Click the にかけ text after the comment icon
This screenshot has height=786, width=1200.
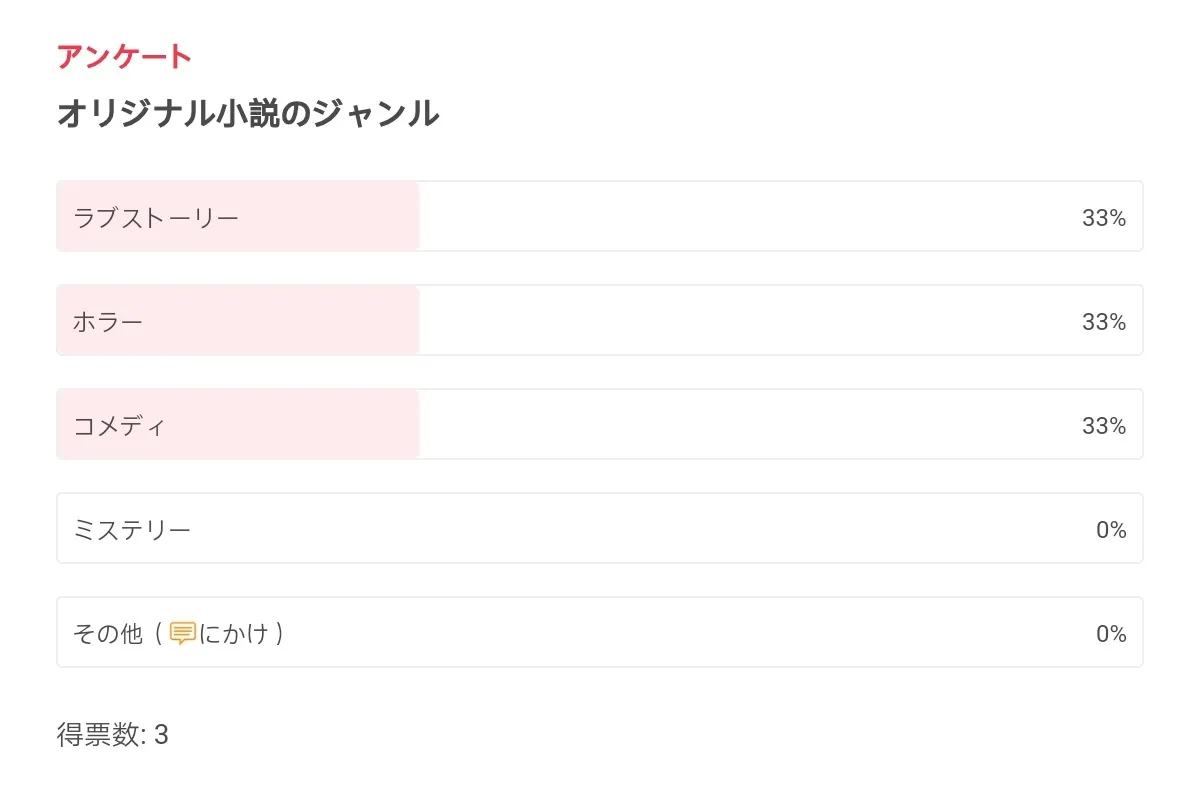point(234,633)
